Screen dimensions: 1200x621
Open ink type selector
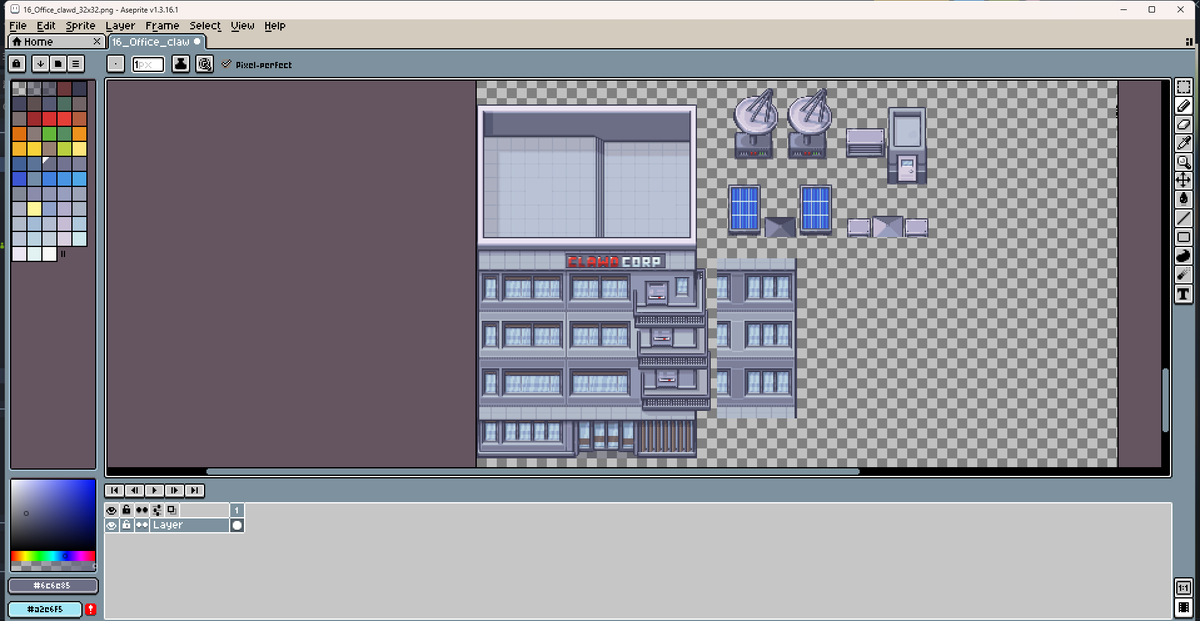tap(181, 64)
